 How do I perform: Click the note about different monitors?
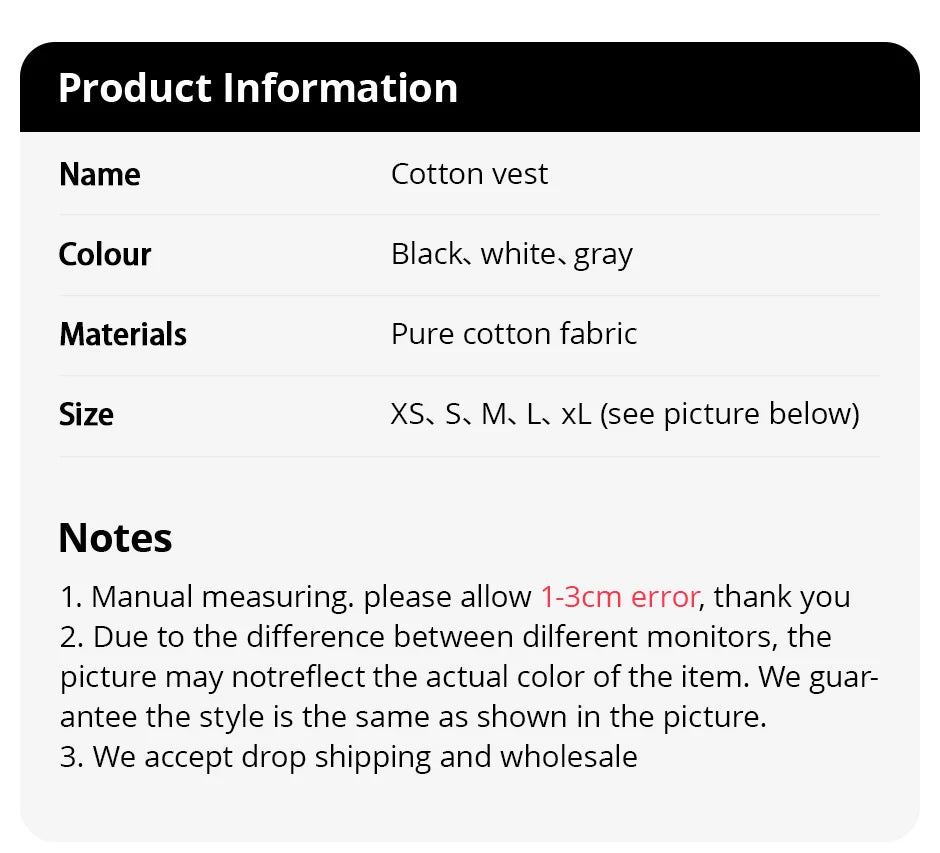(x=445, y=637)
